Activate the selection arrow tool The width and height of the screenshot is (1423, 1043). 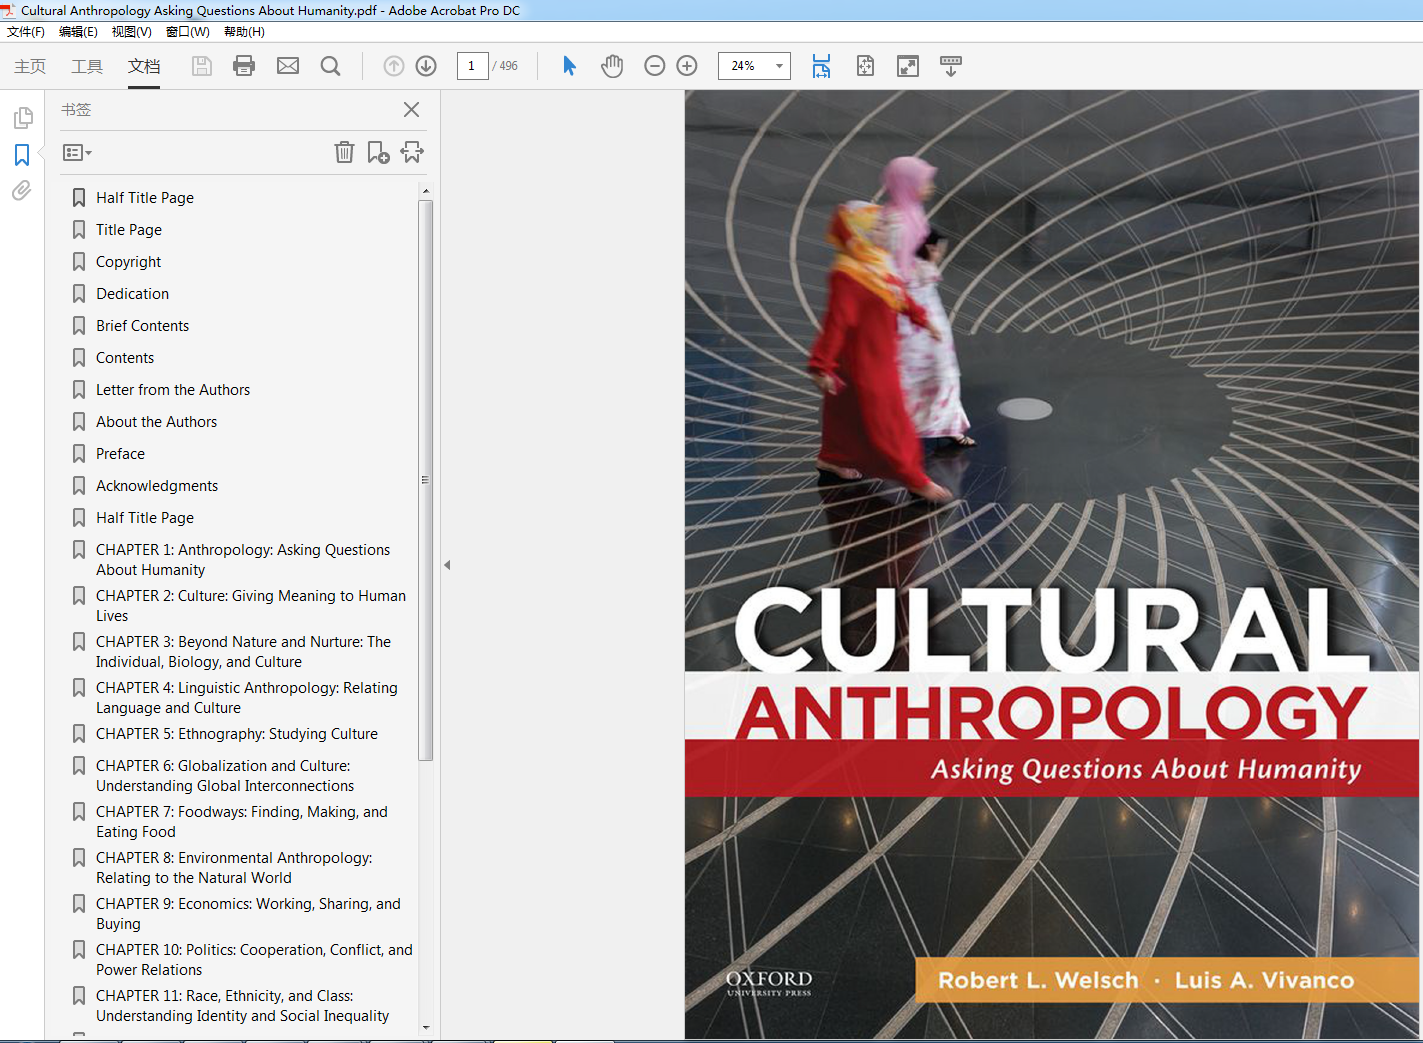[569, 66]
